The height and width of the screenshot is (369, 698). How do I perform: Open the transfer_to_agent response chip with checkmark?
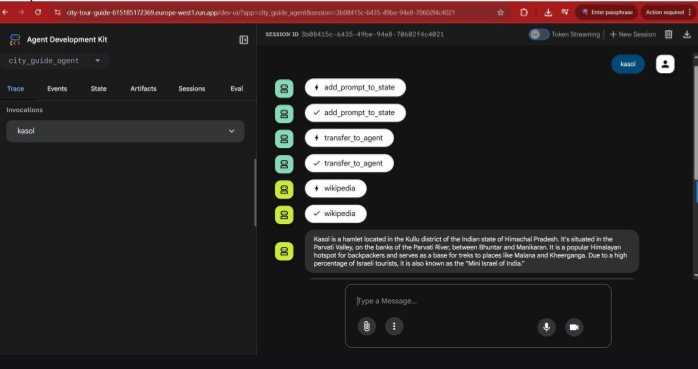click(349, 163)
